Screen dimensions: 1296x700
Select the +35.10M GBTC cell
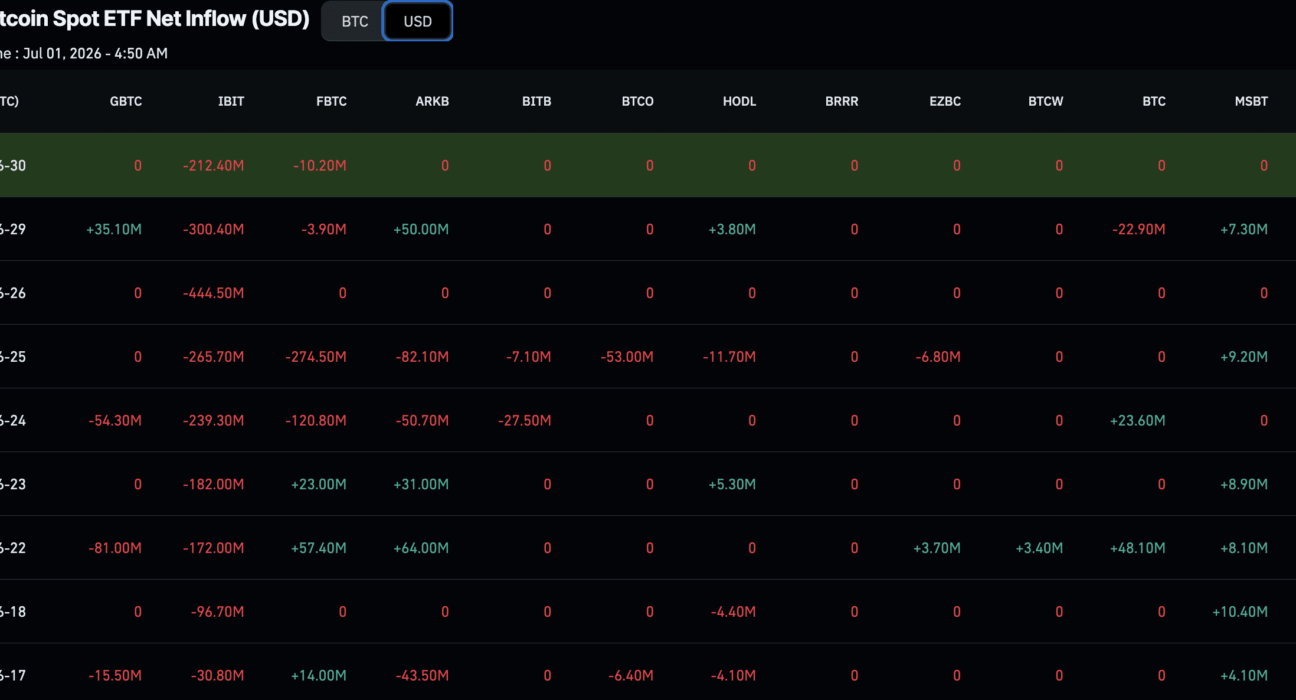(114, 229)
